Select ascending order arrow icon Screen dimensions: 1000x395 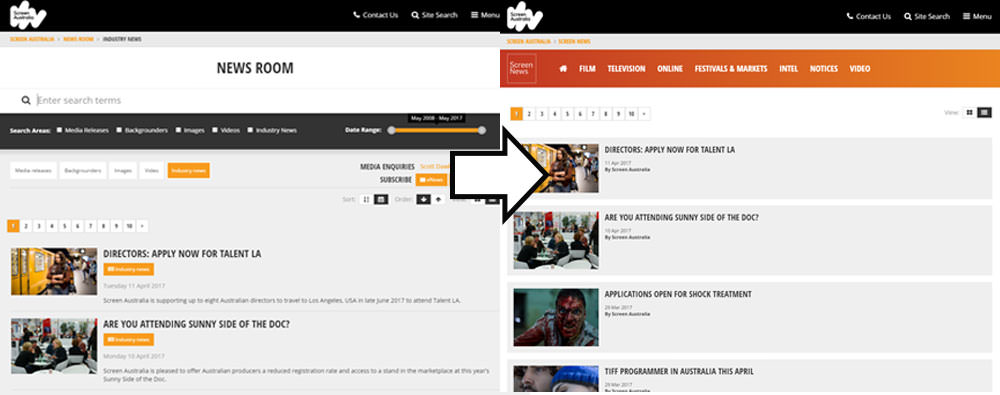point(438,199)
